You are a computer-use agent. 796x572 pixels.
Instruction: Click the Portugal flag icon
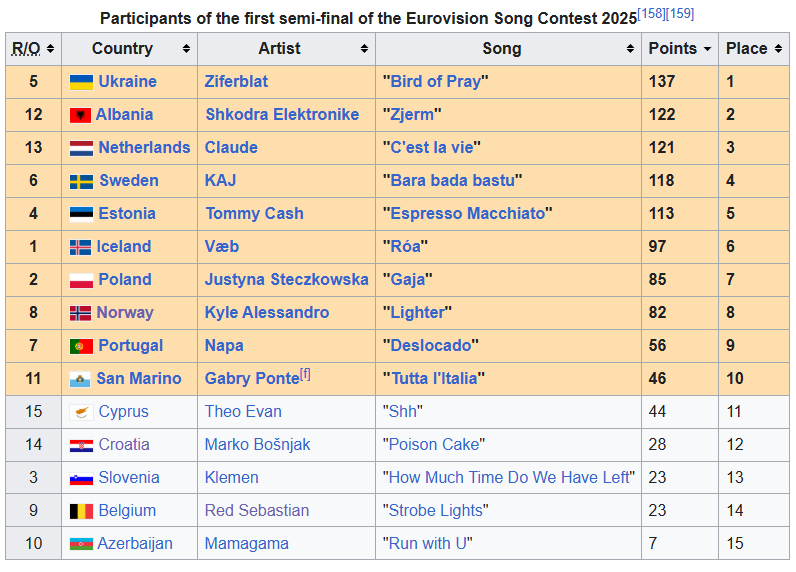tap(81, 346)
